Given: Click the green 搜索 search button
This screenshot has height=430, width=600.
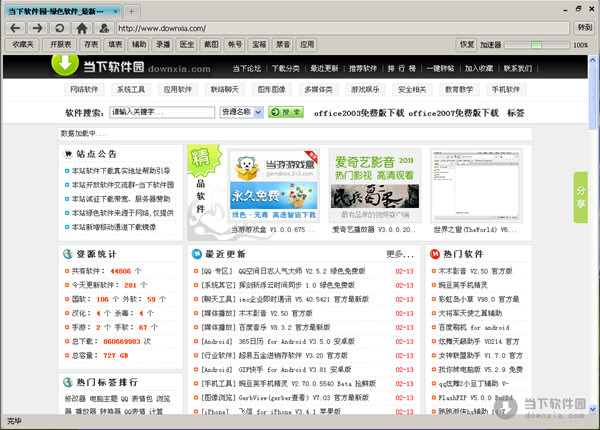Looking at the screenshot, I should click(286, 112).
